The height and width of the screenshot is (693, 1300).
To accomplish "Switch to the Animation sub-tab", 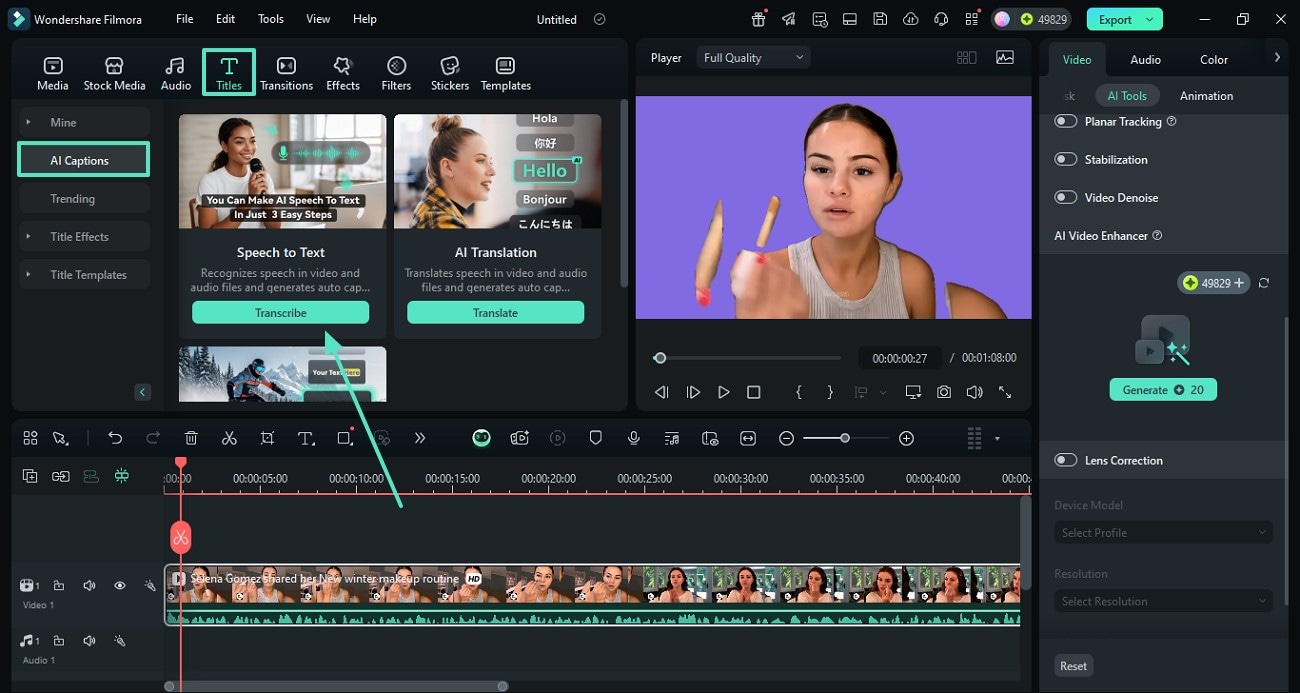I will tap(1206, 96).
